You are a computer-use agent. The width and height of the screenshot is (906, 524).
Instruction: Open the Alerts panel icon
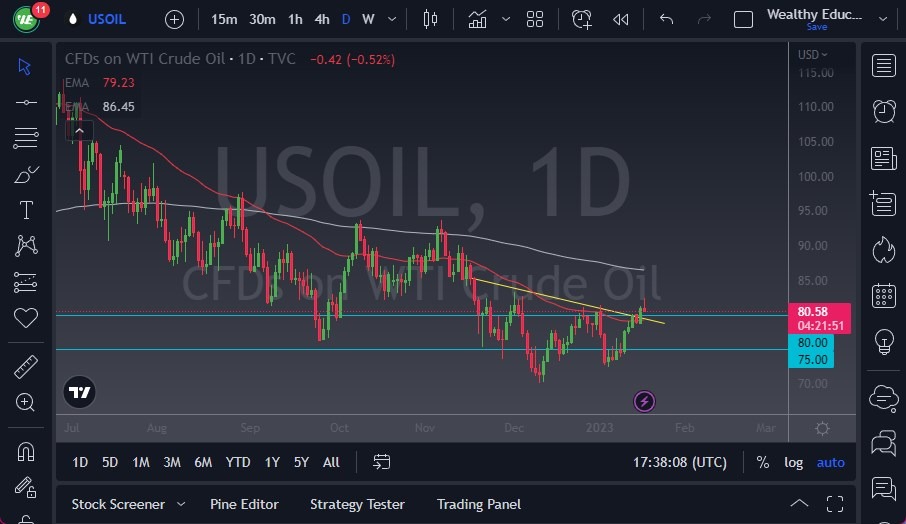[884, 111]
